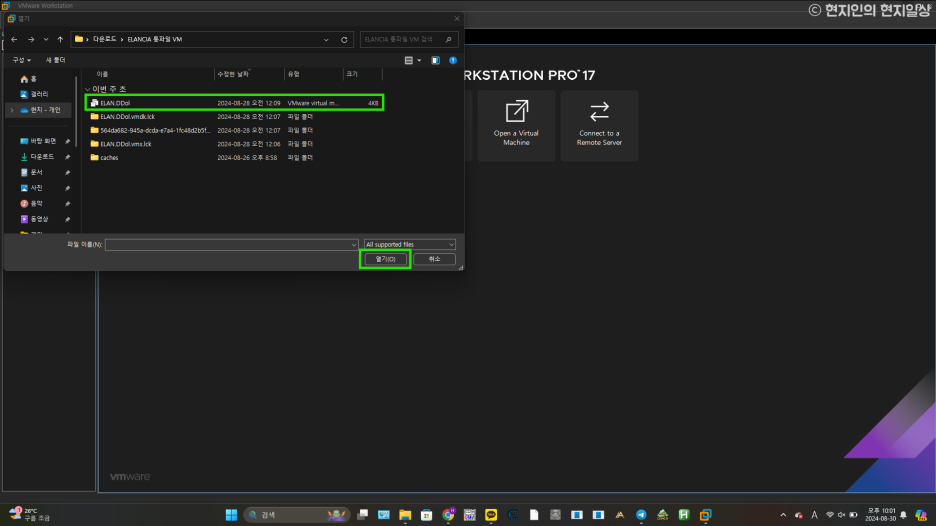Select the ELAN.DDol VMware virtual machine file
The height and width of the screenshot is (526, 936).
tap(235, 103)
